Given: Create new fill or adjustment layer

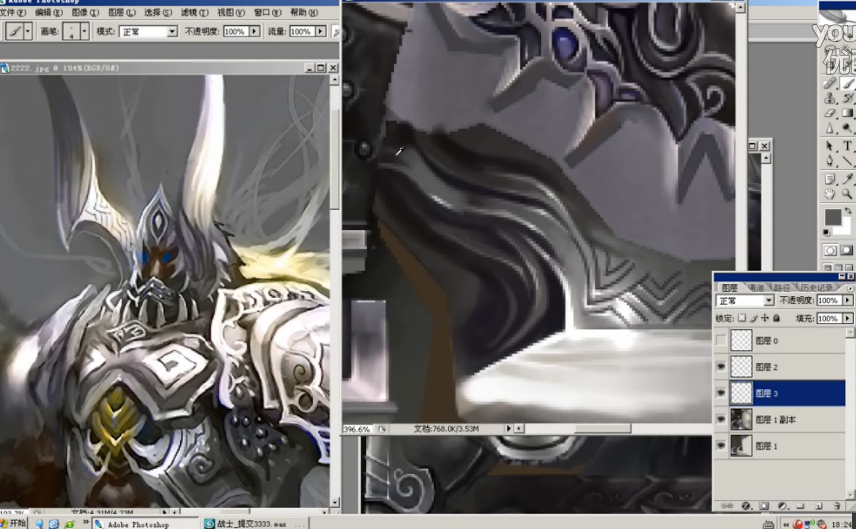Looking at the screenshot, I should click(x=782, y=506).
